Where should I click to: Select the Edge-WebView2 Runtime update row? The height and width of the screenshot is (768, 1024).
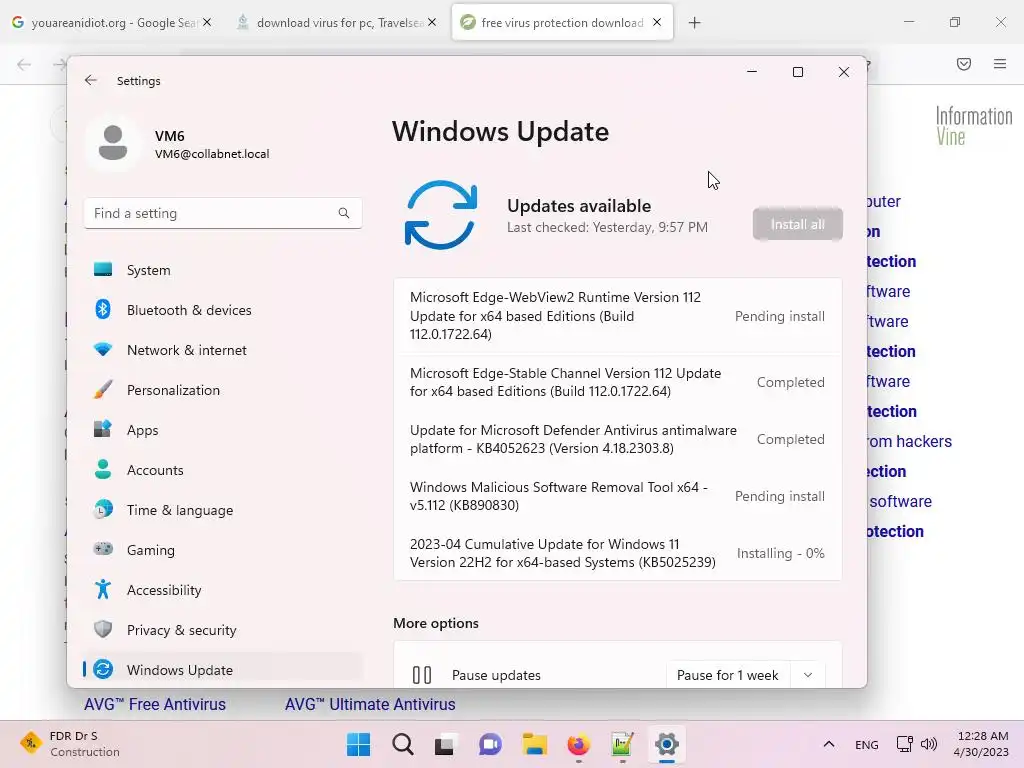(617, 315)
